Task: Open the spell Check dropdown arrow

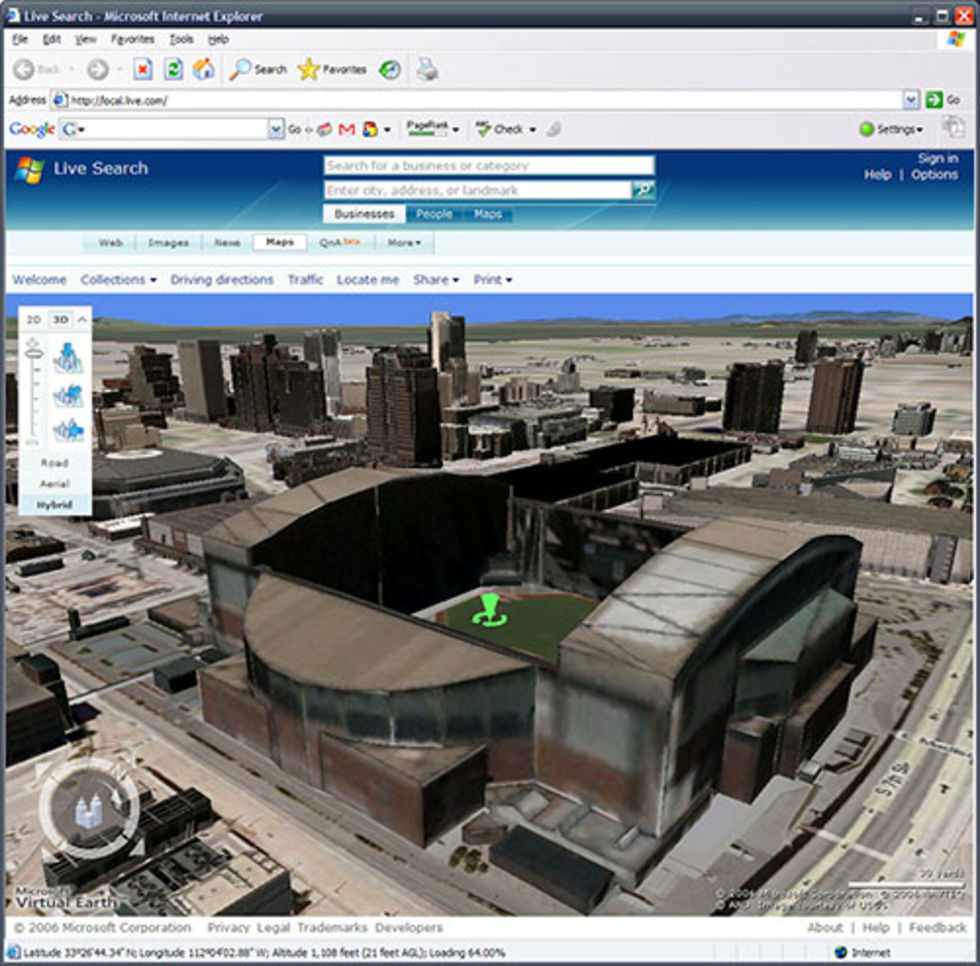Action: tap(532, 129)
